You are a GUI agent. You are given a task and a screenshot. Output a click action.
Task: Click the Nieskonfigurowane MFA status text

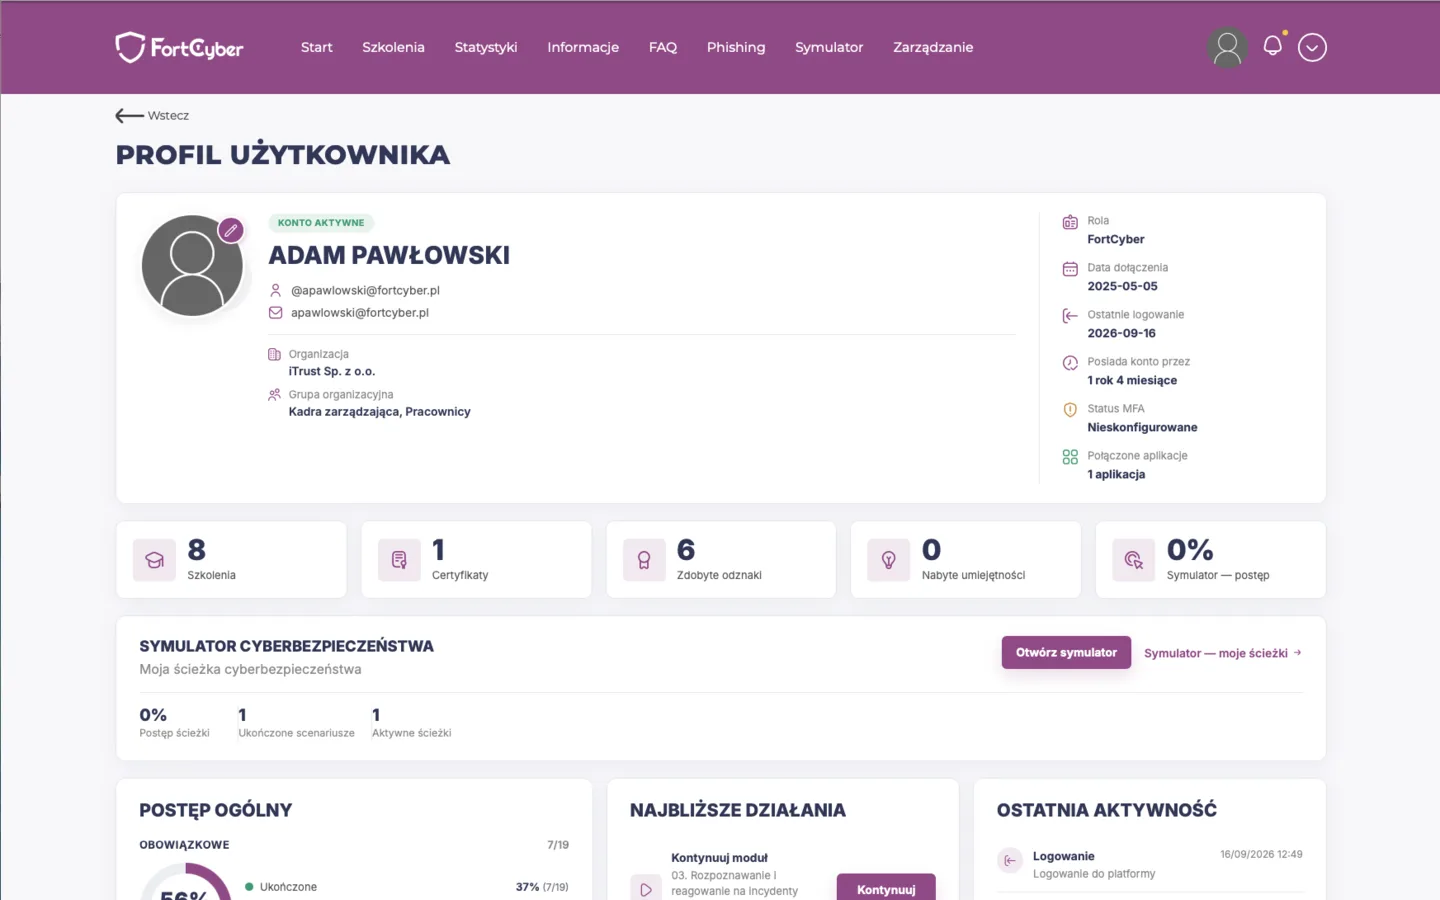coord(1142,427)
